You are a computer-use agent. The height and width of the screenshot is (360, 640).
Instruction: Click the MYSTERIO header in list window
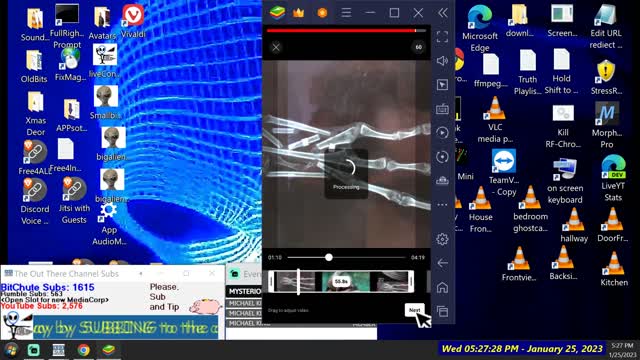point(244,291)
